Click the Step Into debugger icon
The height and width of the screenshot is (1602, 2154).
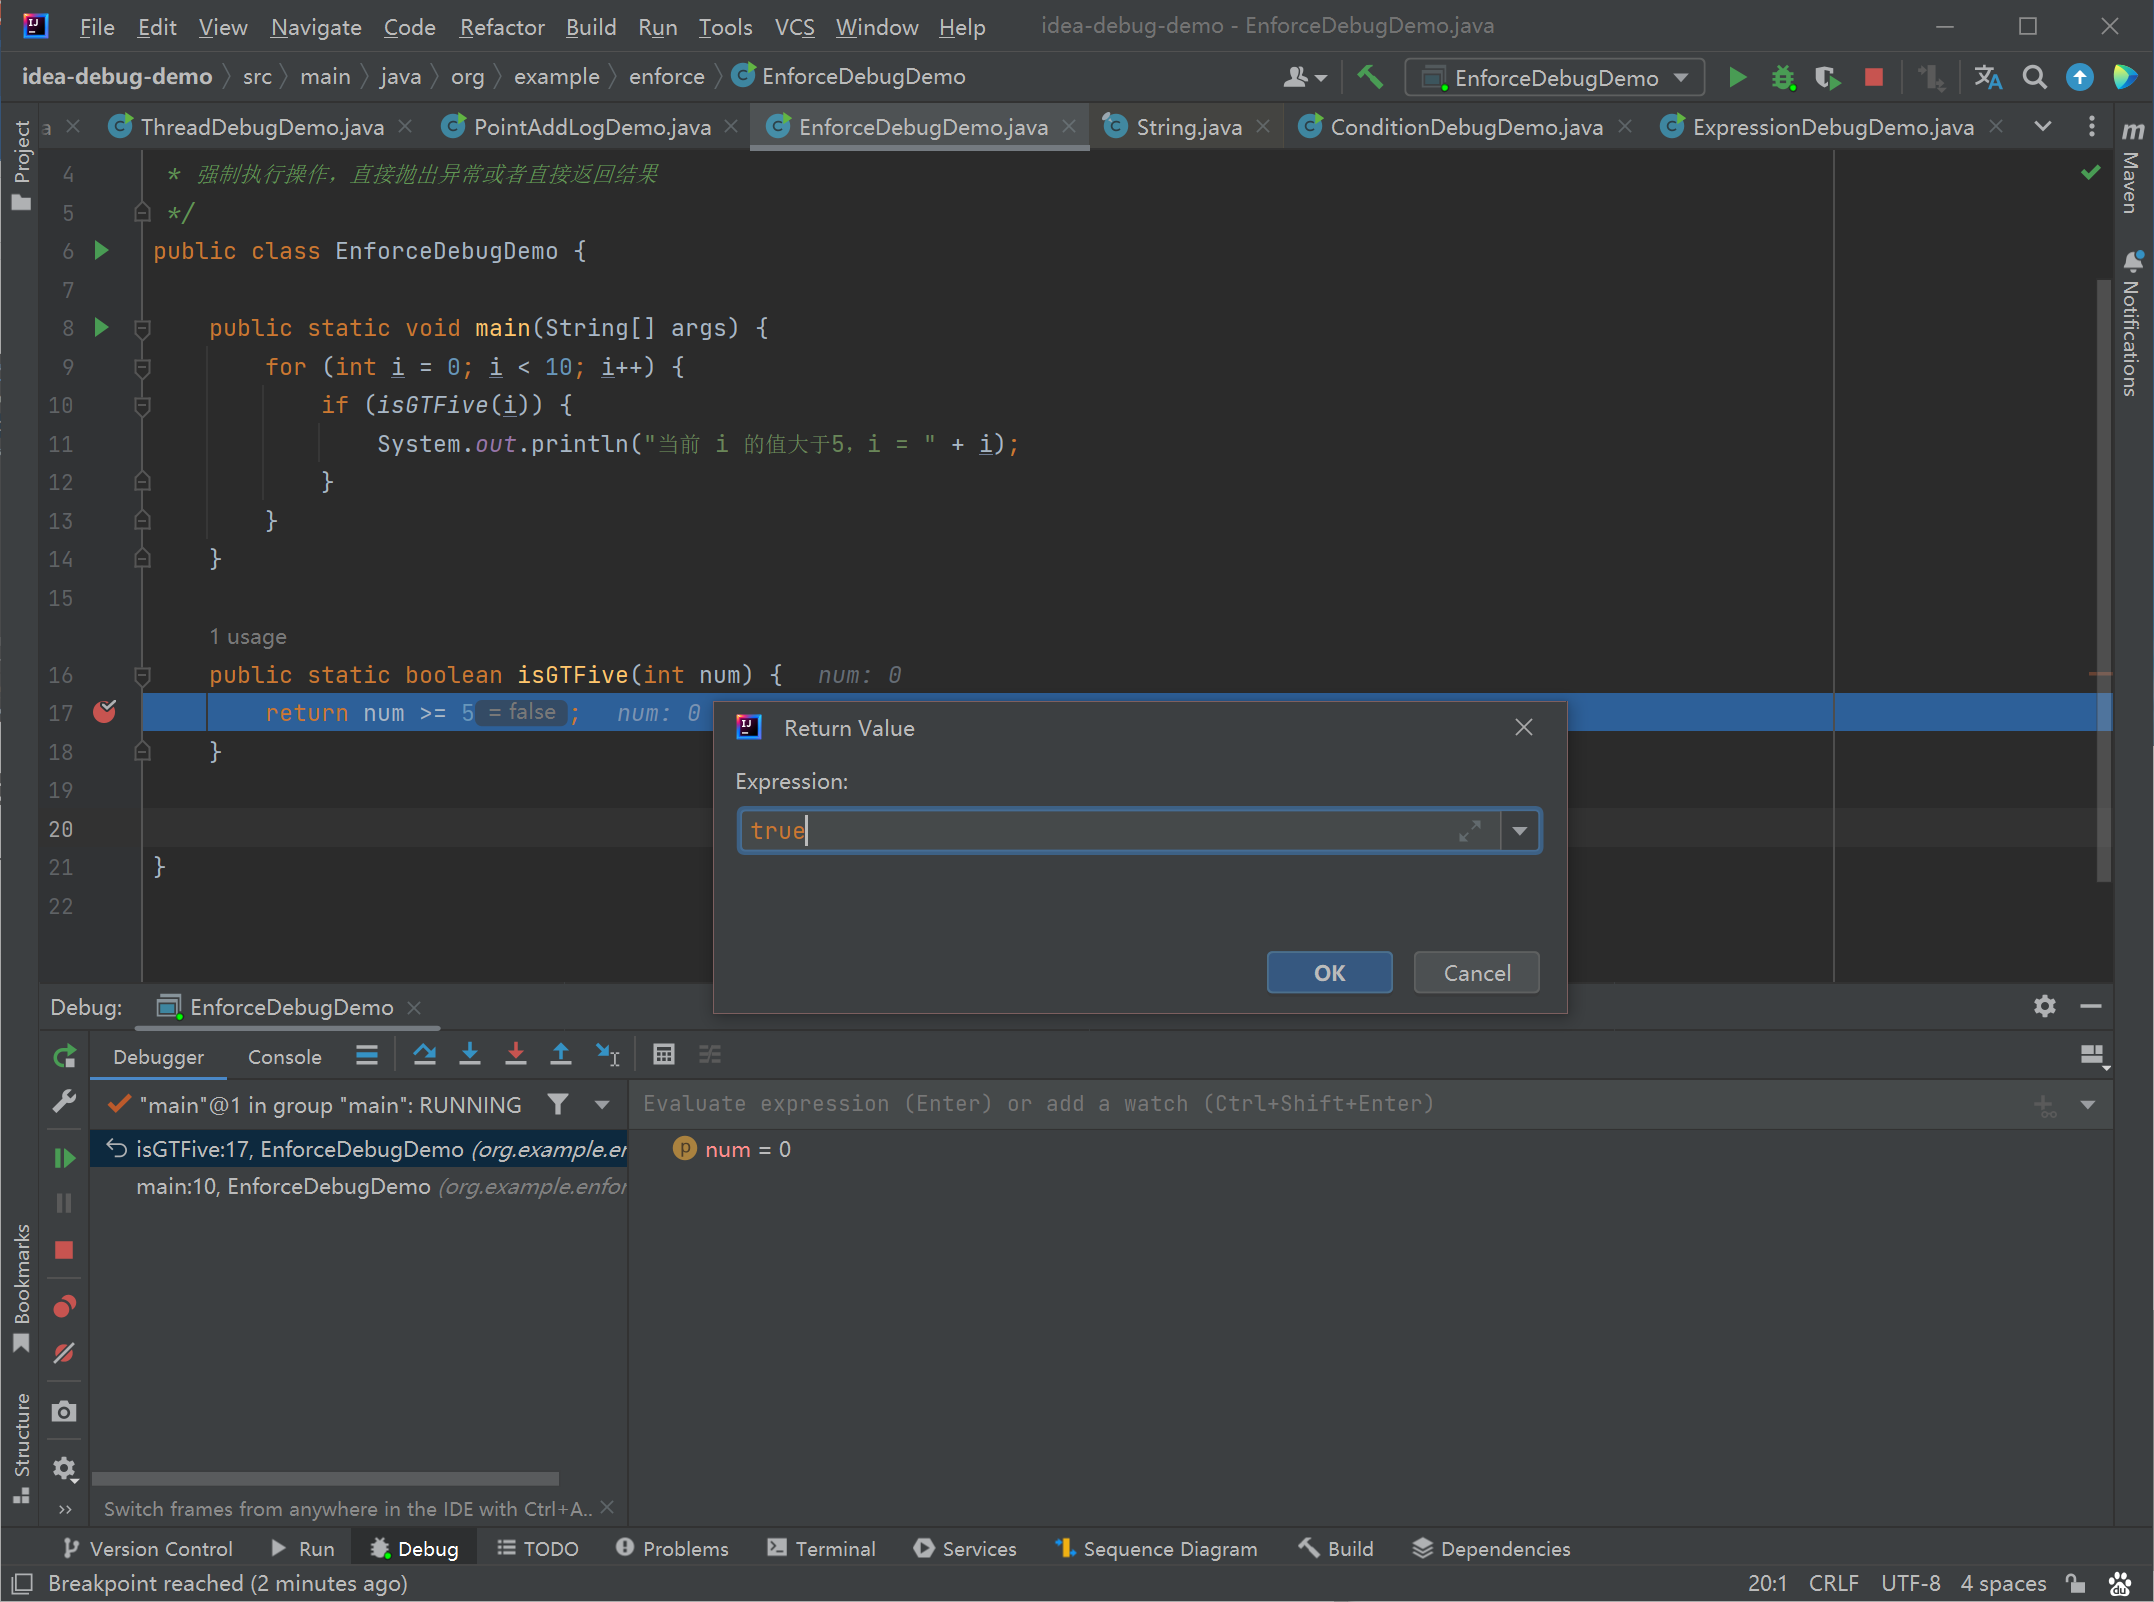[470, 1054]
